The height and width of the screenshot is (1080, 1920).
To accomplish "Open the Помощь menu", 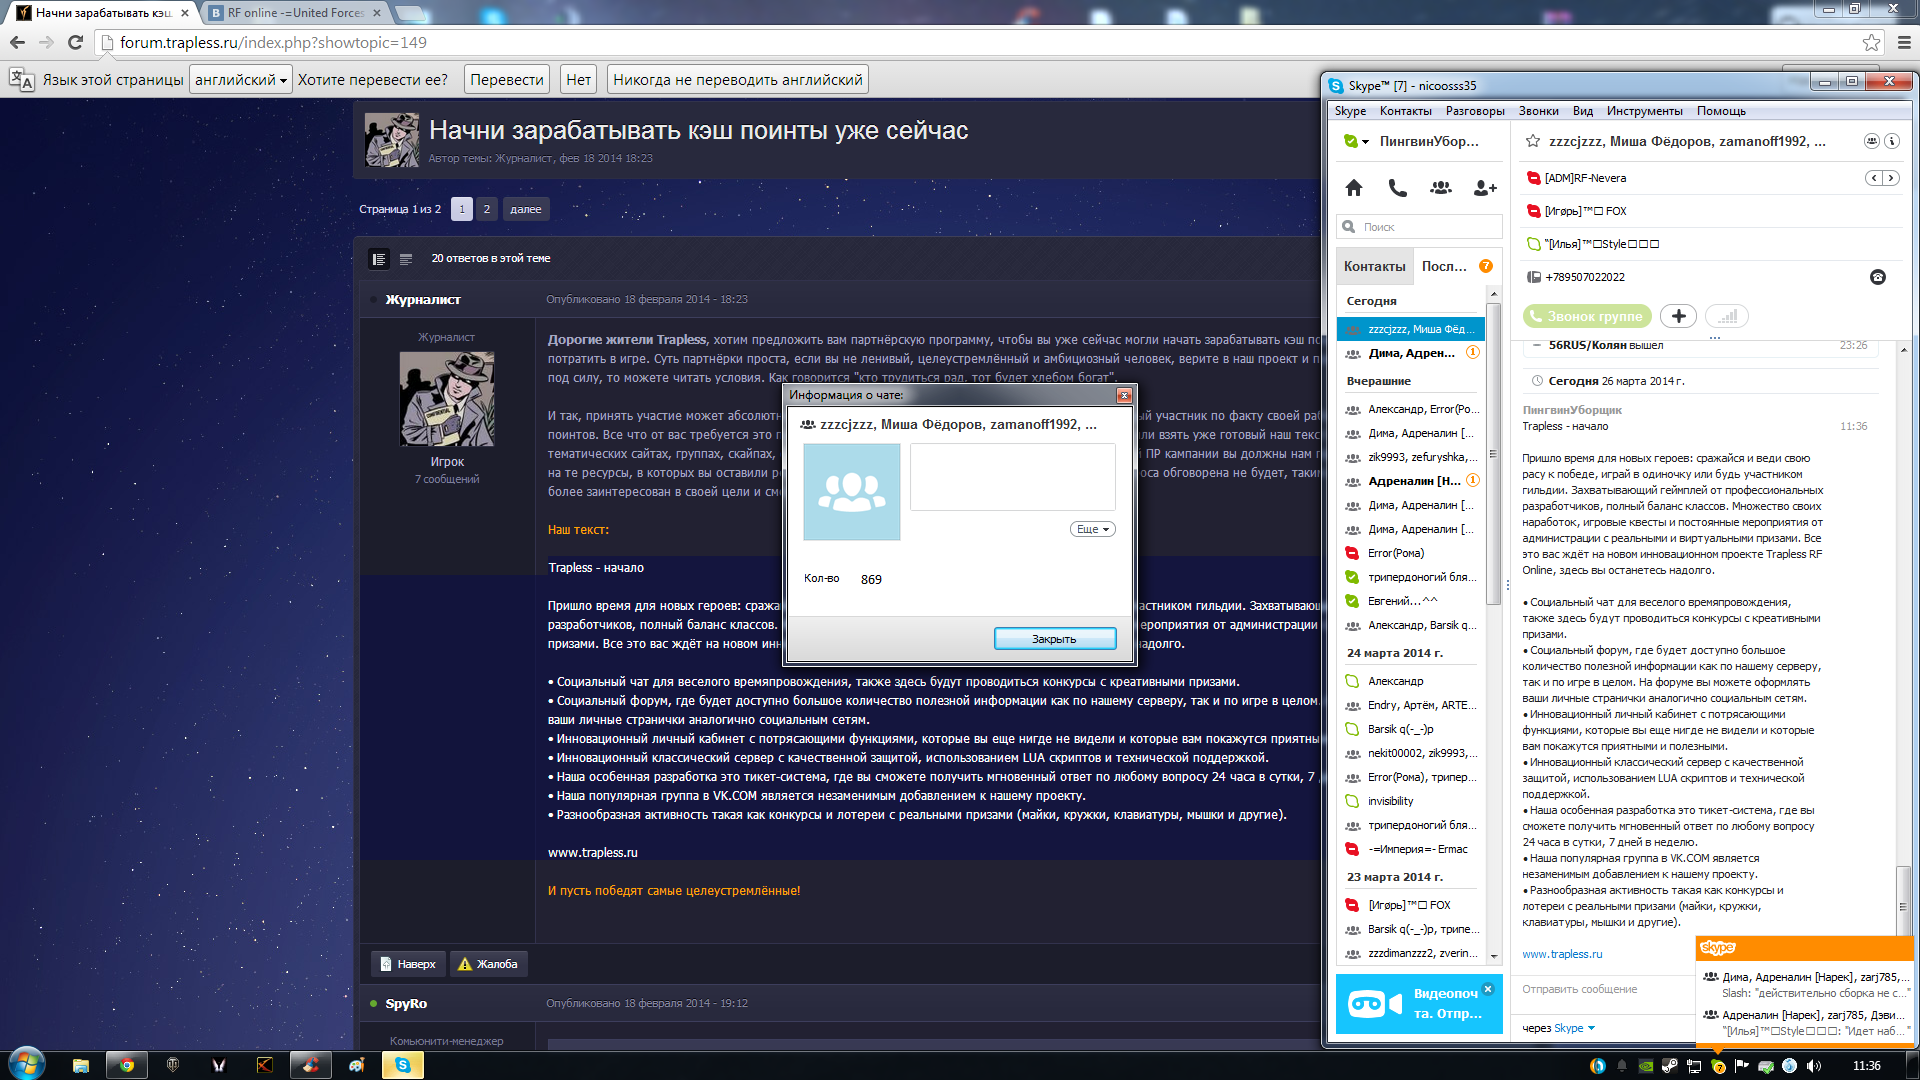I will [x=1721, y=111].
